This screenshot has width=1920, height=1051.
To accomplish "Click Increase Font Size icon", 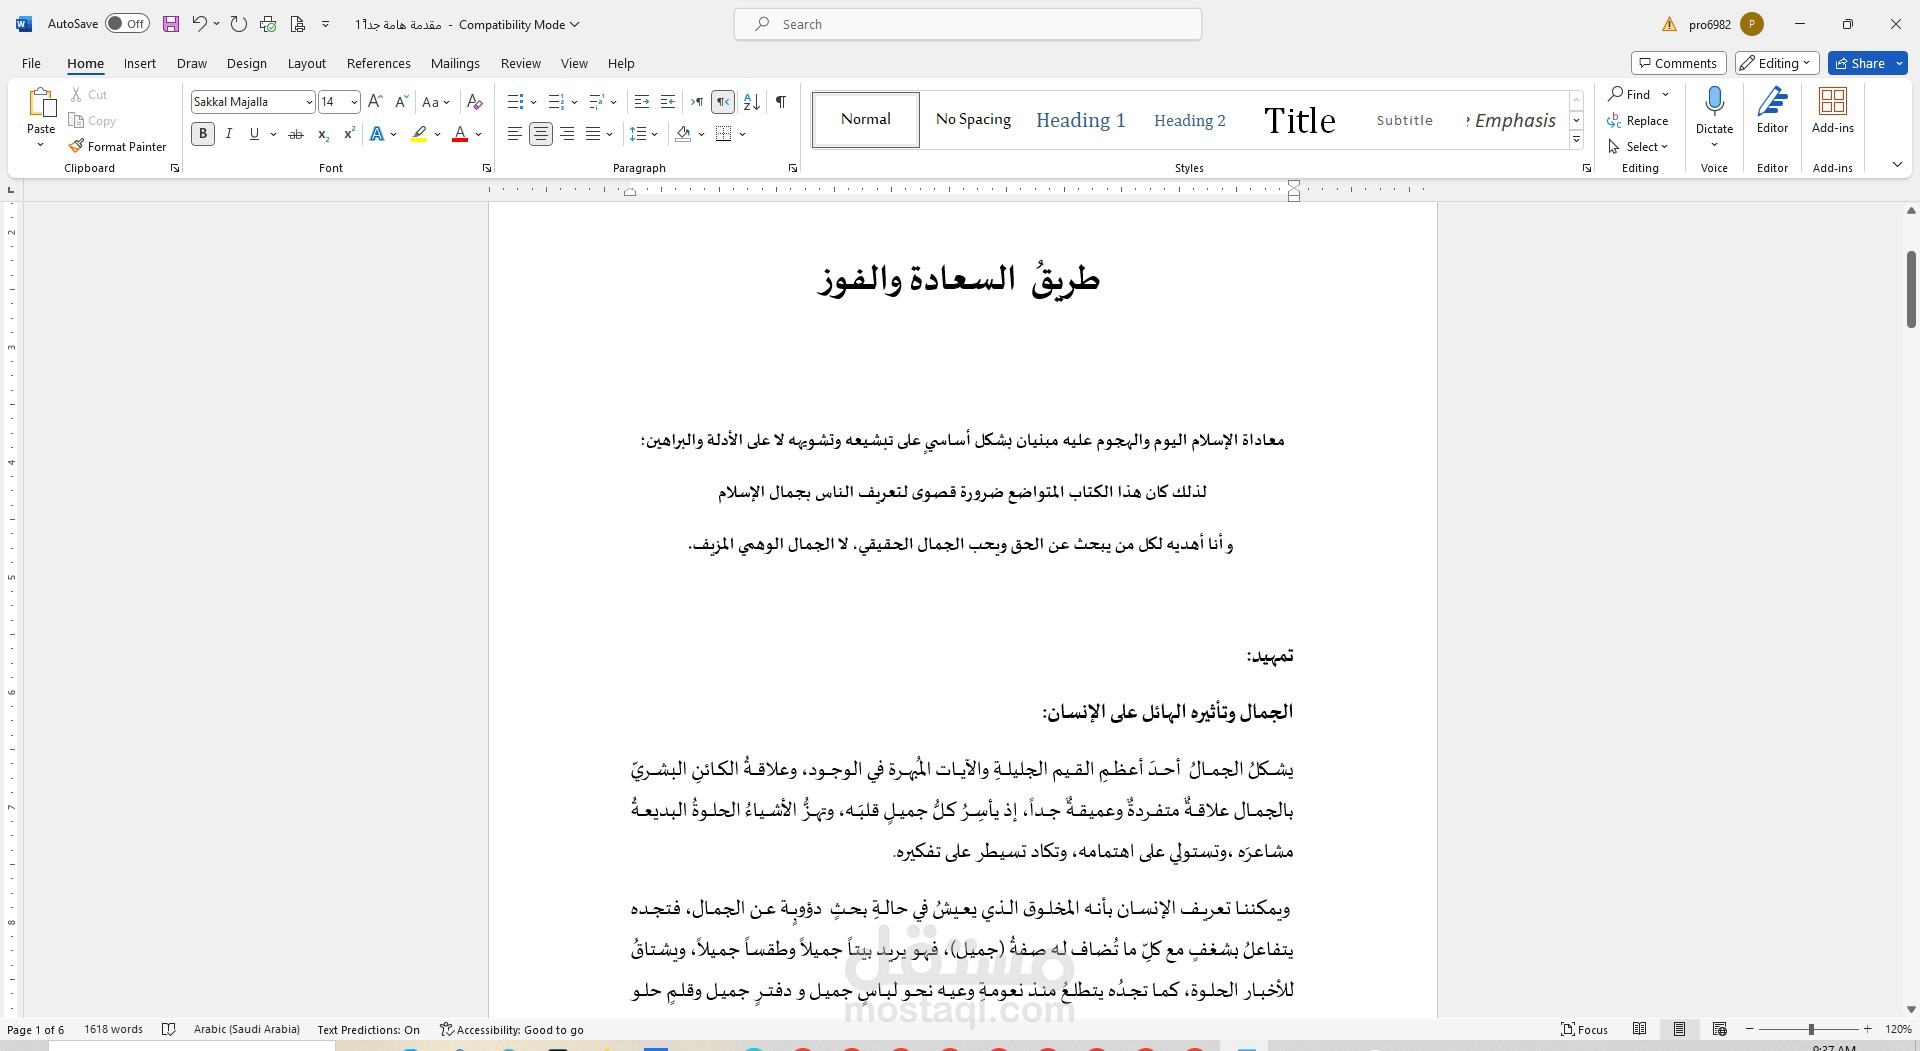I will tap(375, 102).
